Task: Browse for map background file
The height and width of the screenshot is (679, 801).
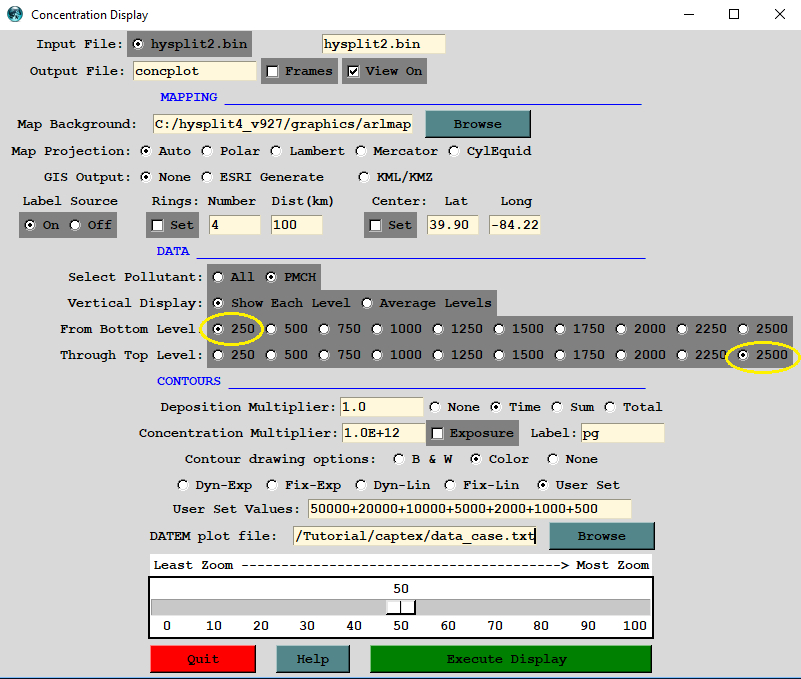Action: (x=477, y=124)
